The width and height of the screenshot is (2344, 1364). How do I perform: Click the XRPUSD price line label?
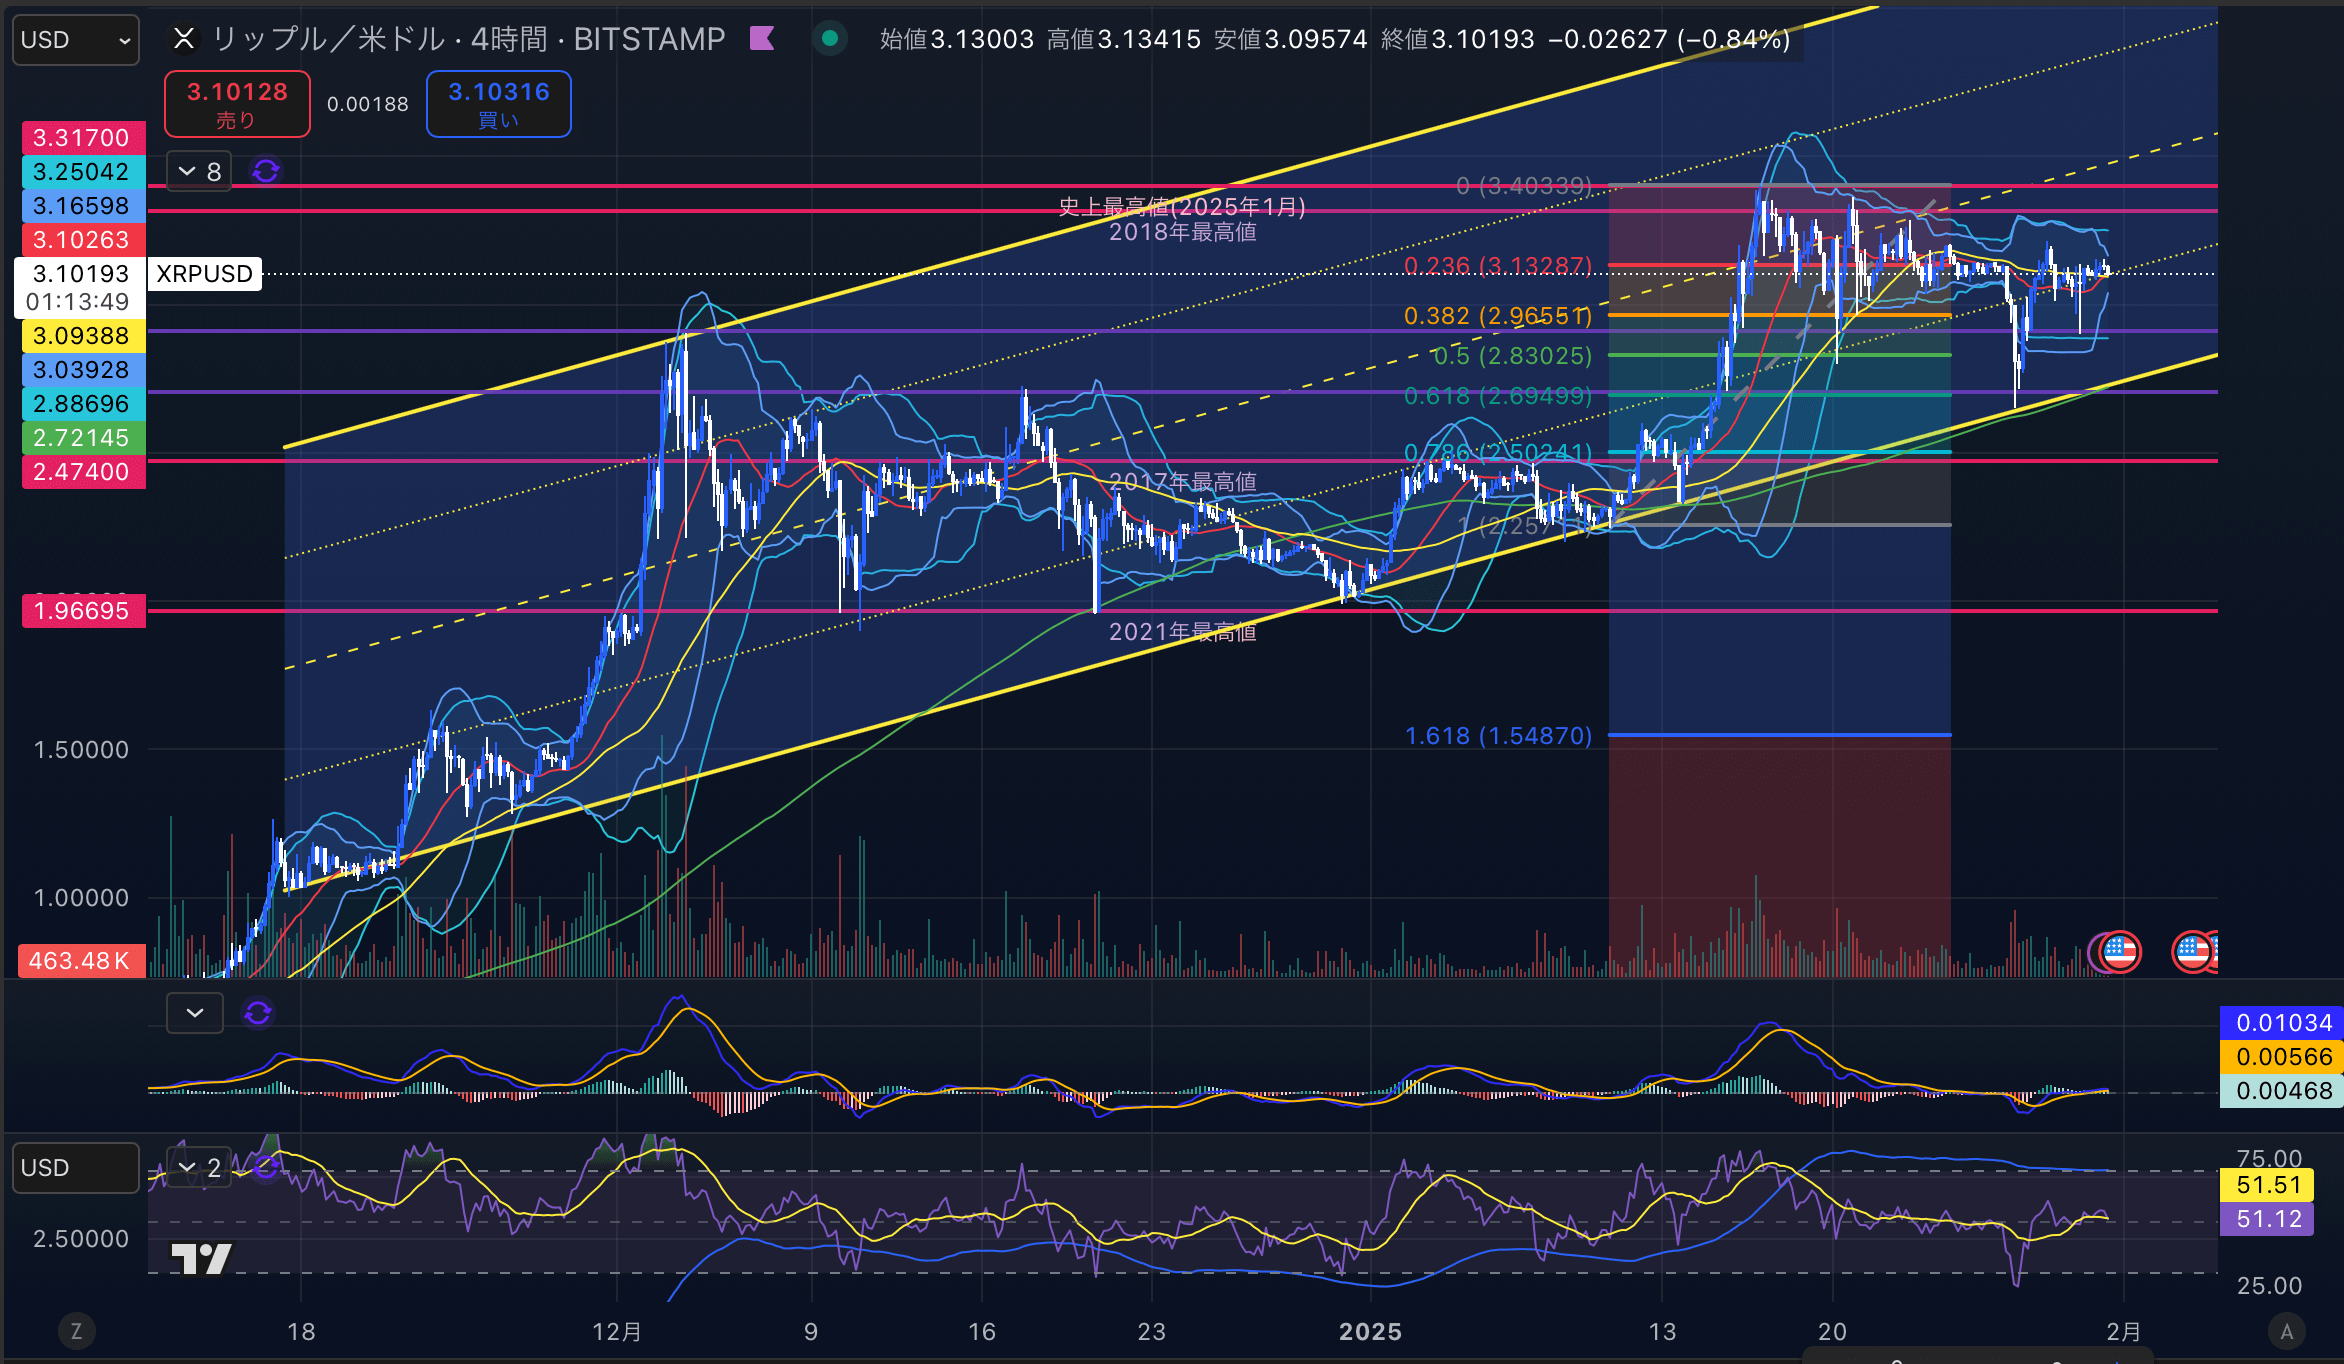(x=205, y=274)
